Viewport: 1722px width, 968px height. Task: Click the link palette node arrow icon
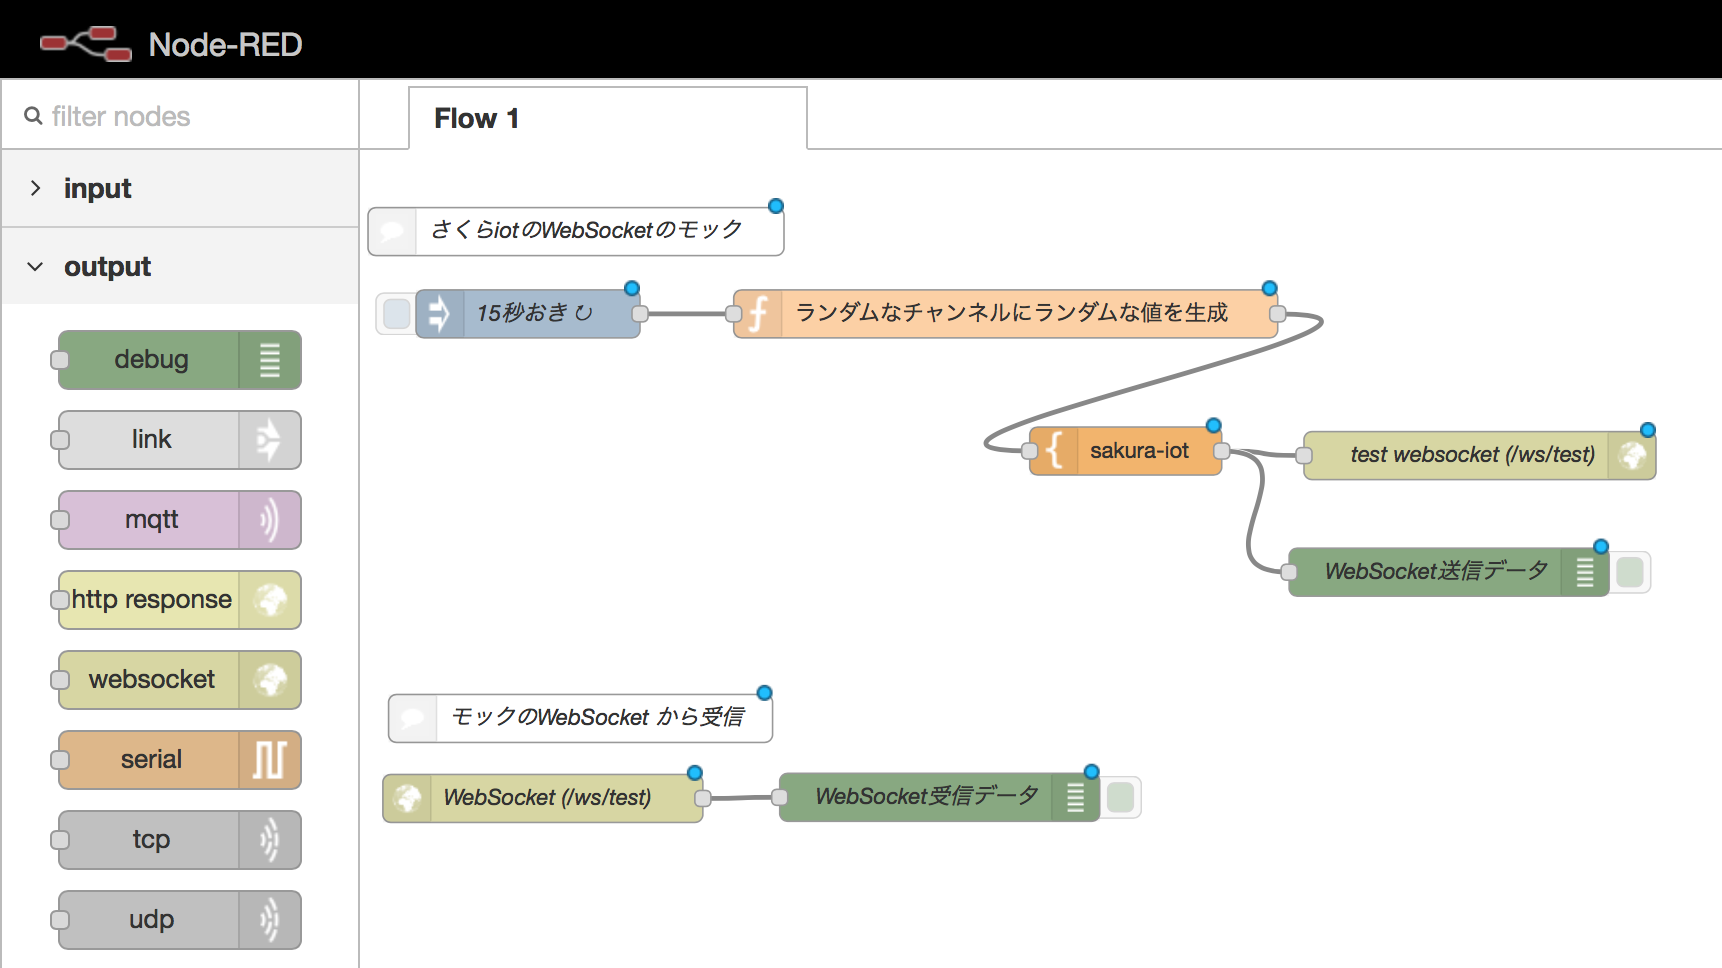270,440
